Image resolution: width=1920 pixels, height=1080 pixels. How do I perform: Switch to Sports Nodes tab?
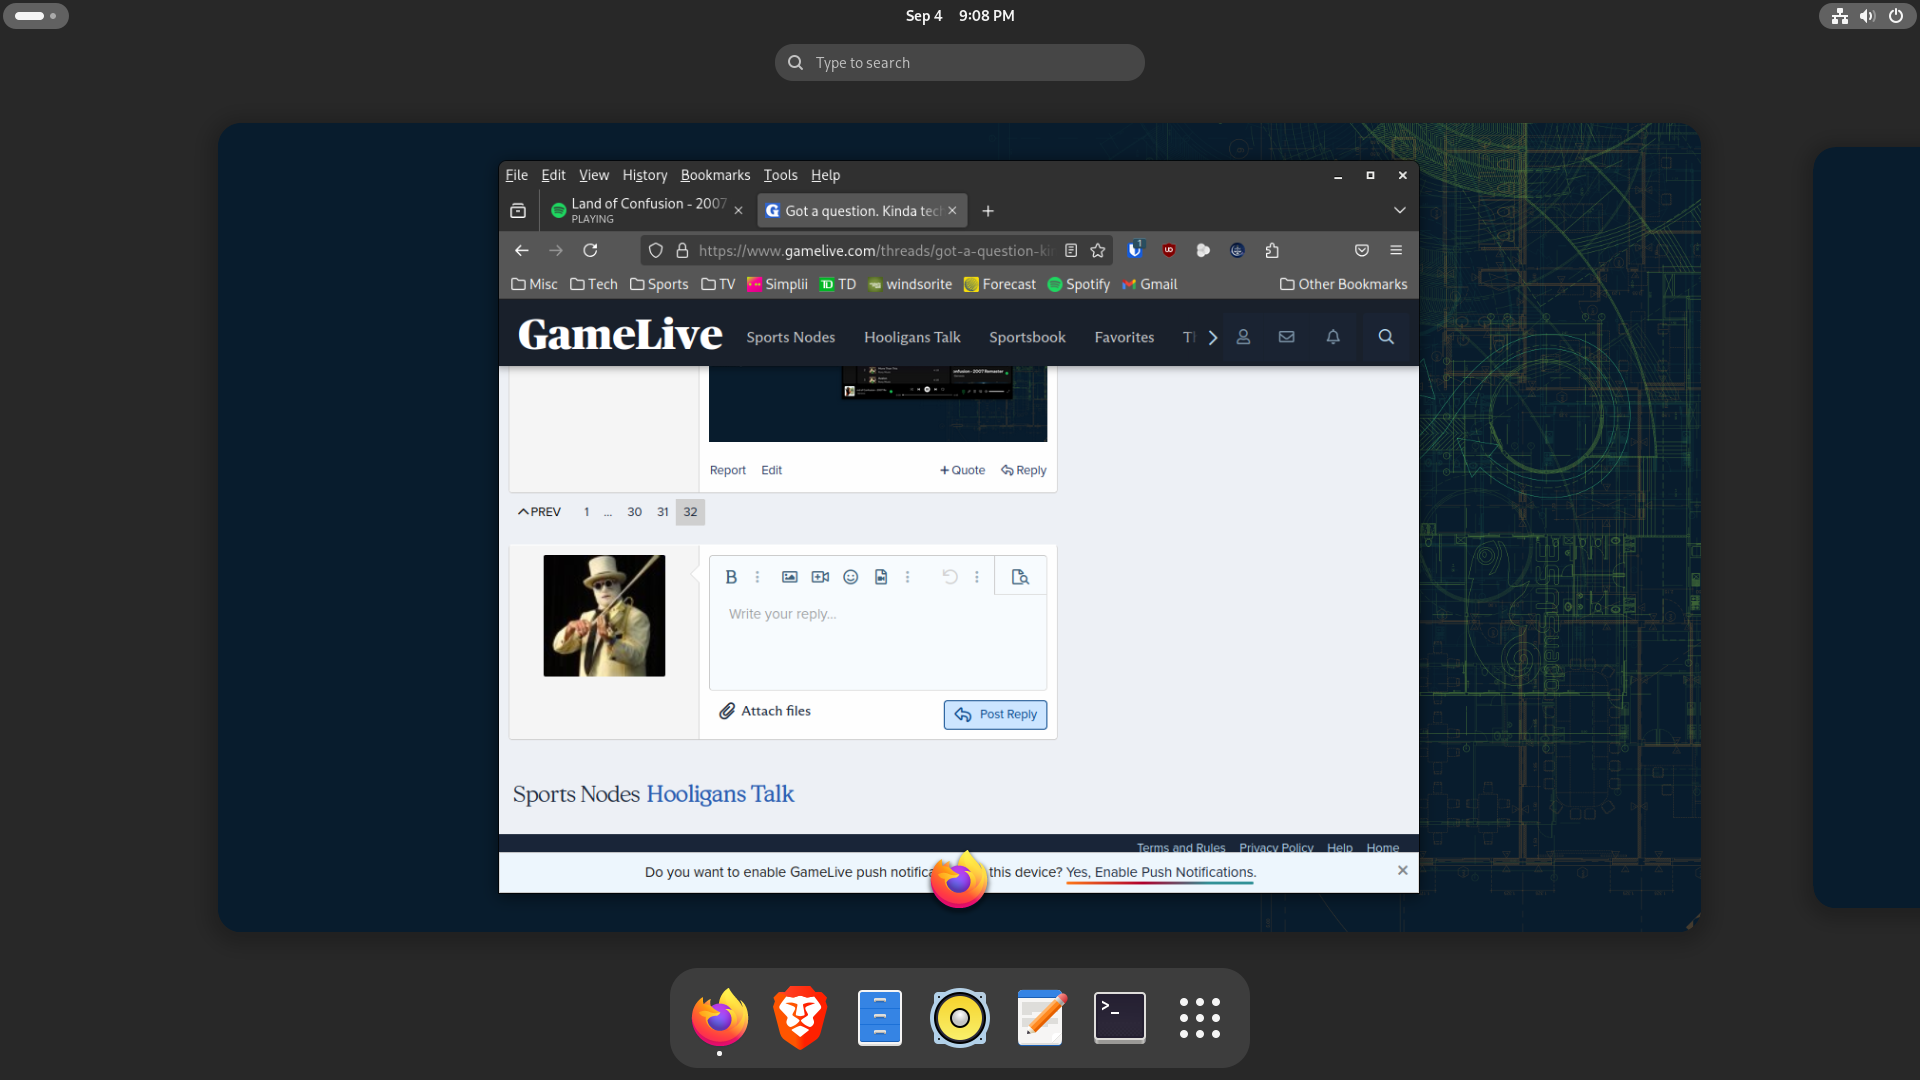[x=789, y=336]
